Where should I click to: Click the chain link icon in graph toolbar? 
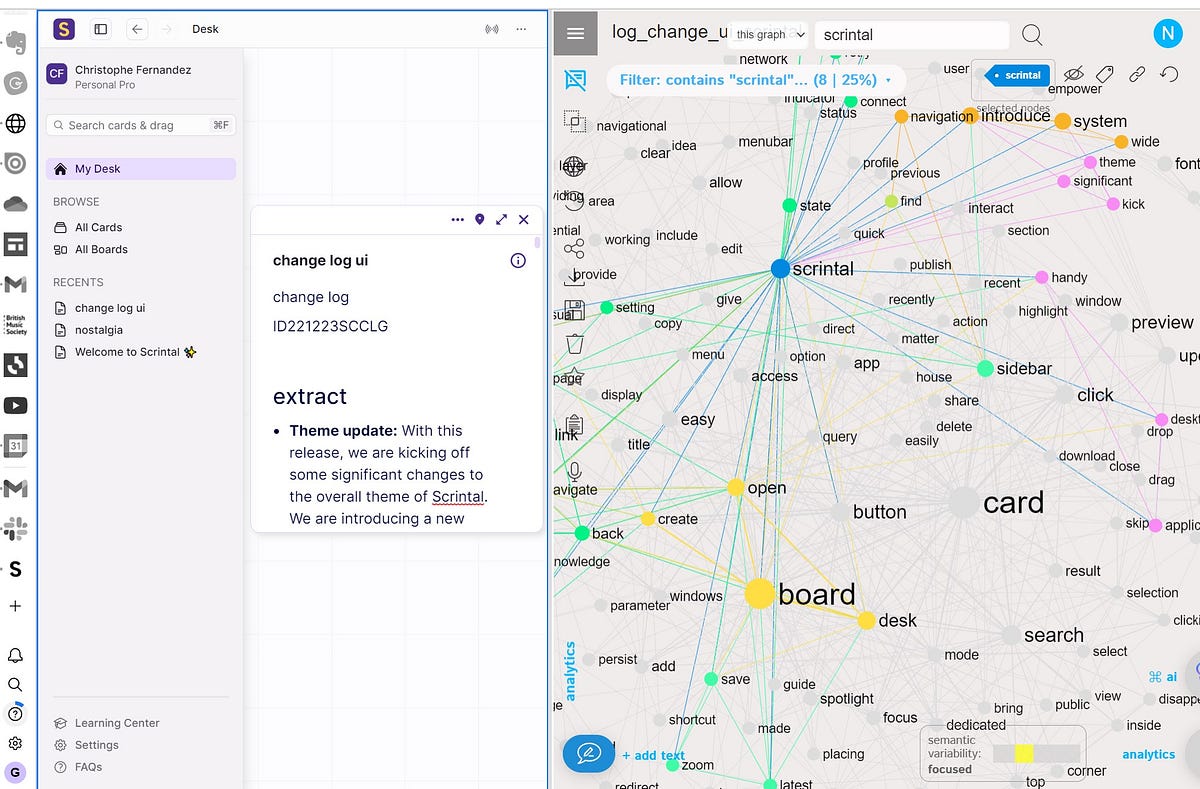click(x=1137, y=74)
